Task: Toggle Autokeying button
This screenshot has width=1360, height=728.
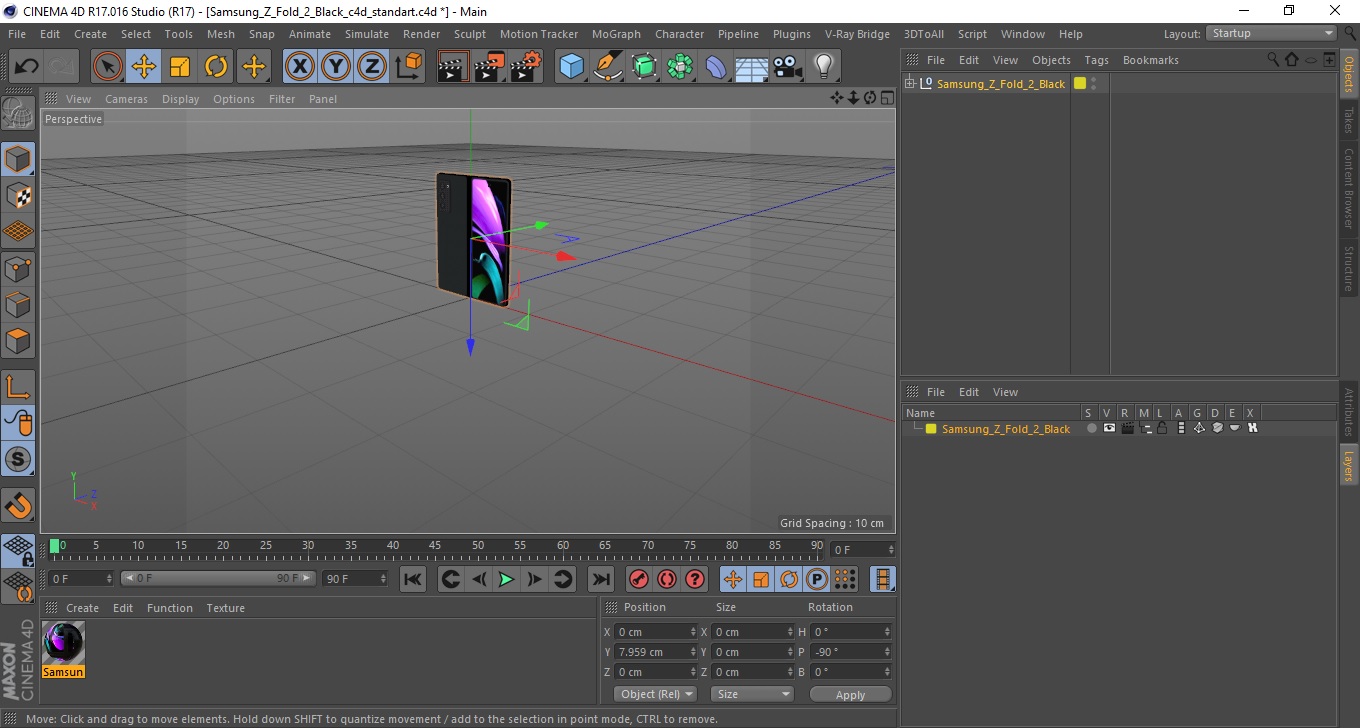Action: coord(667,579)
